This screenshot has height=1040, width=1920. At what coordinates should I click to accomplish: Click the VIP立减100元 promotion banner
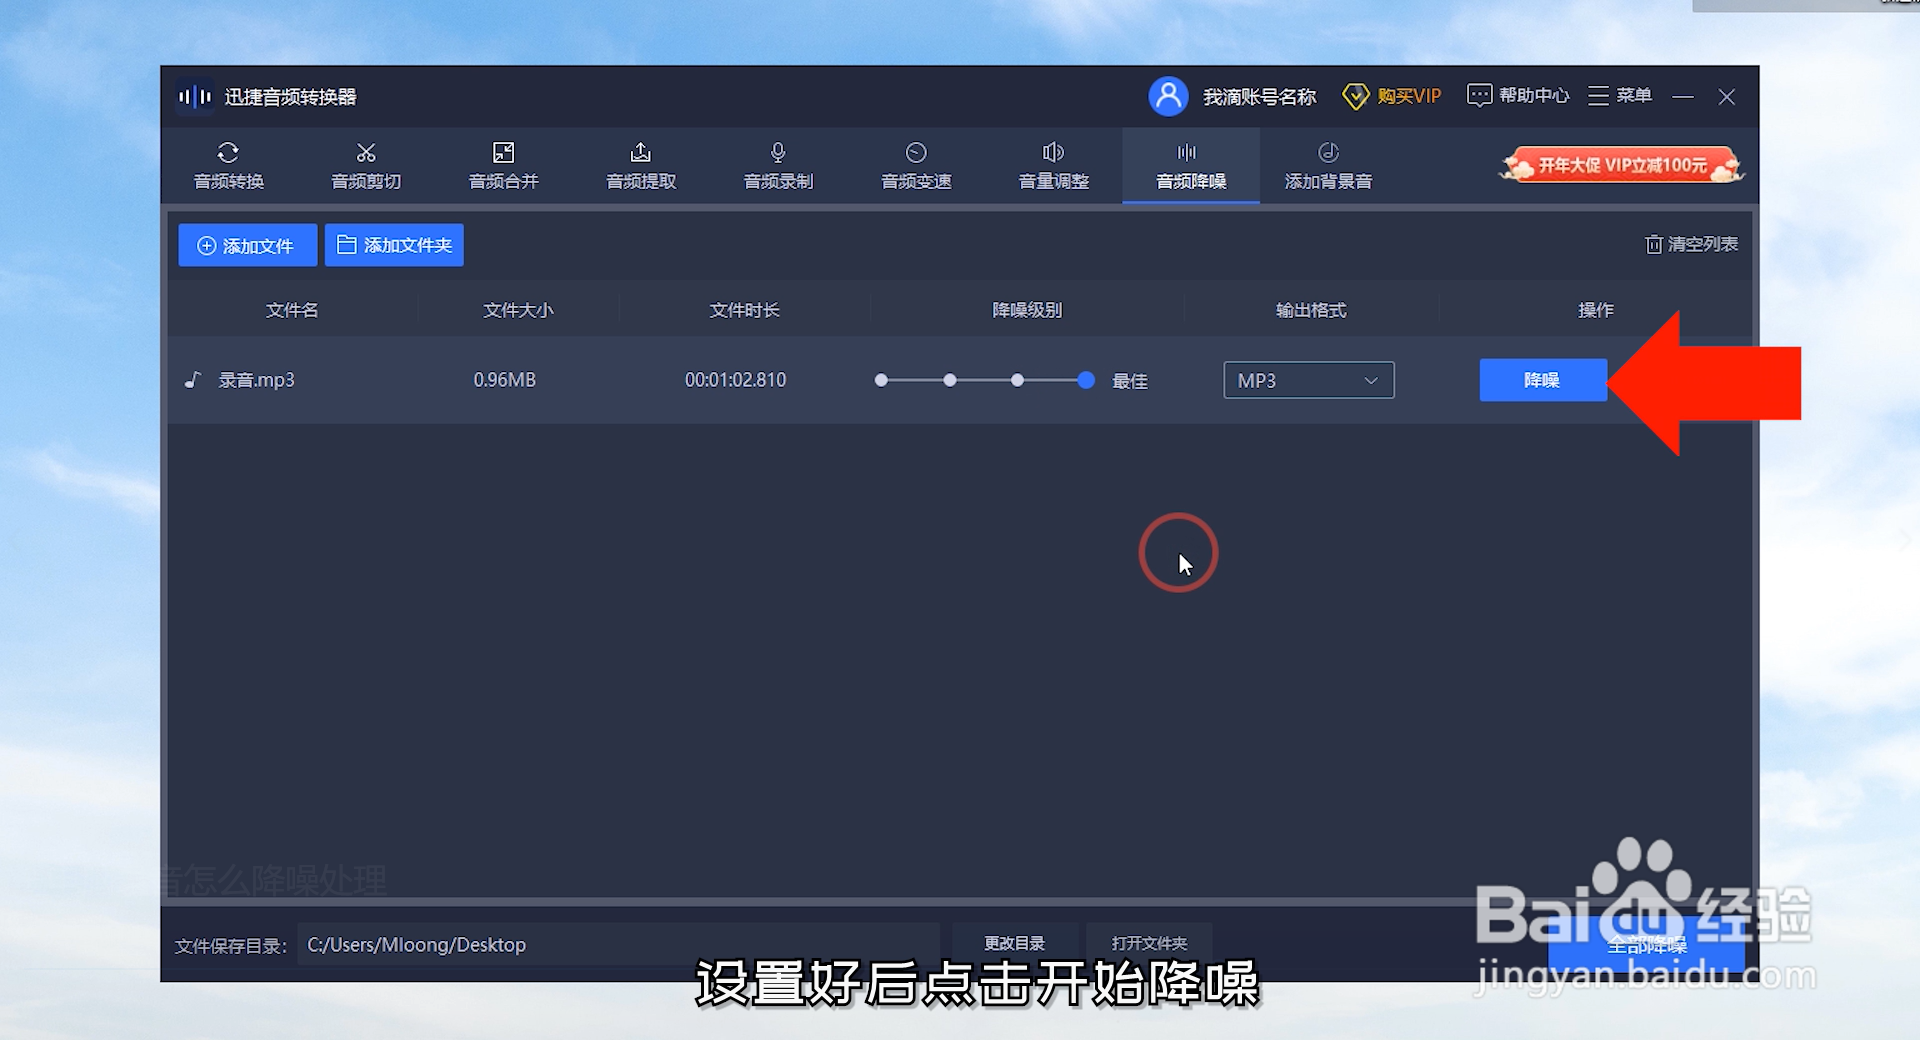[x=1621, y=165]
